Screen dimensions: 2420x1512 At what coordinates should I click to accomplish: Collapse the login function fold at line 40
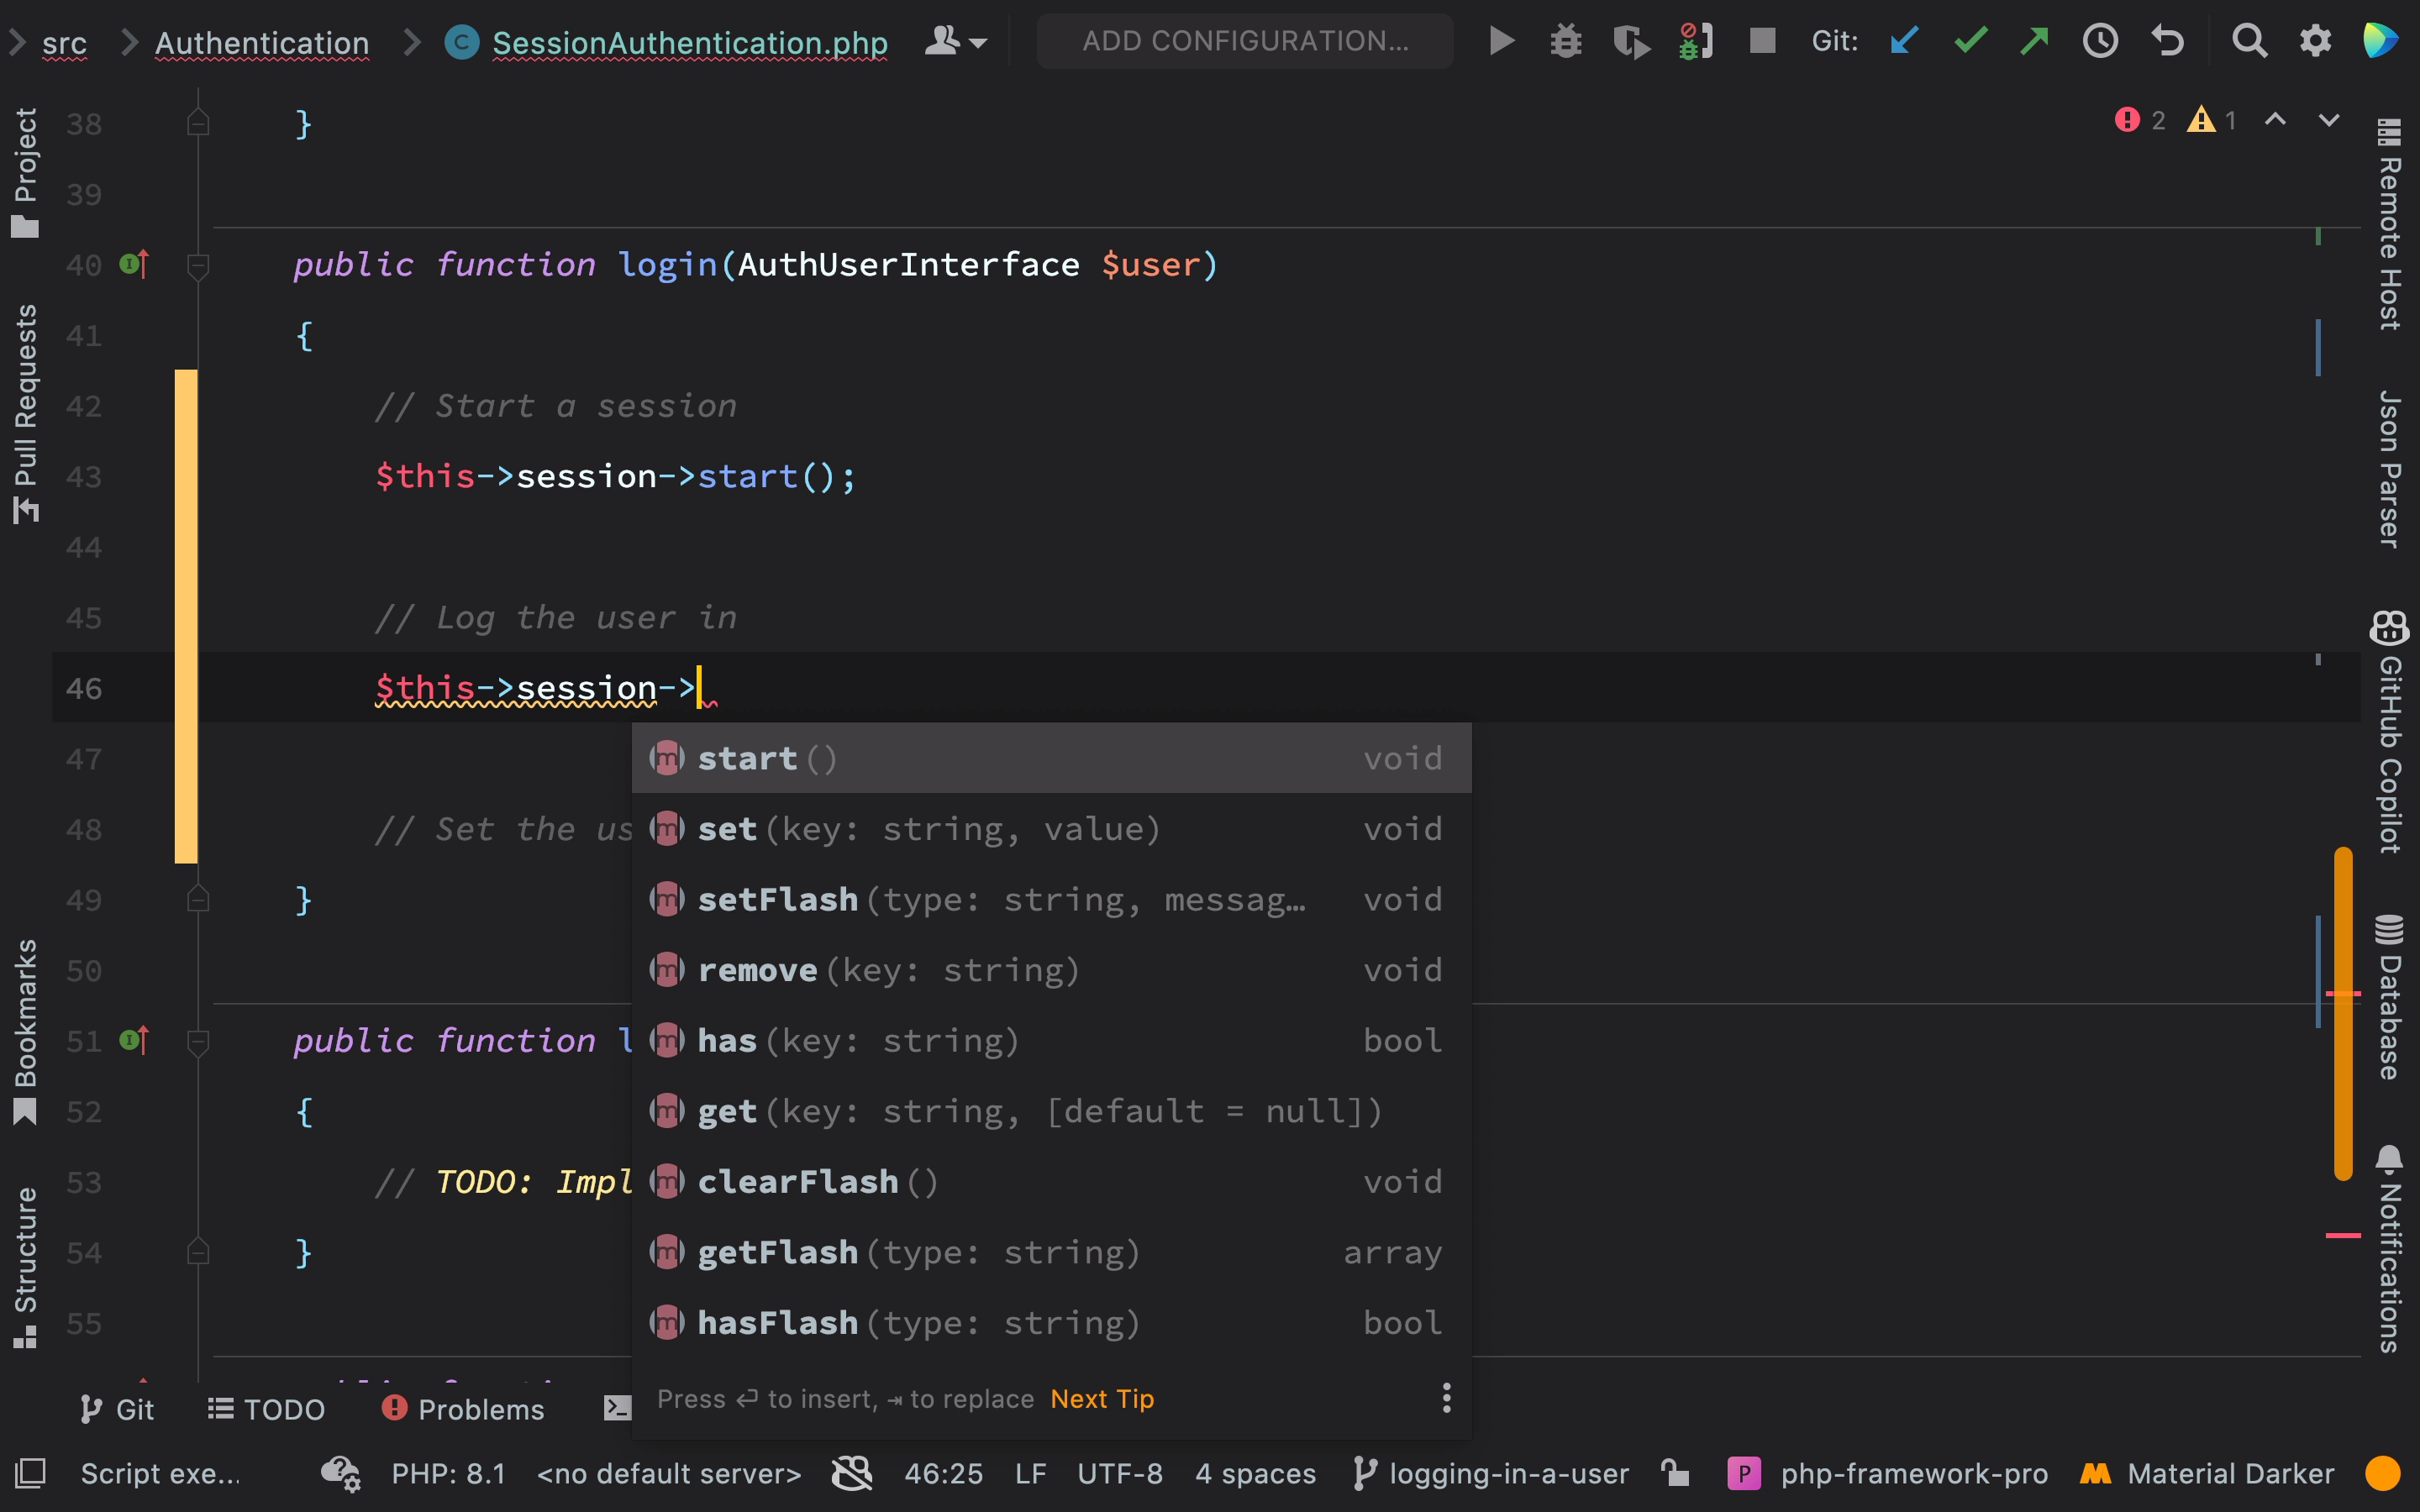198,266
